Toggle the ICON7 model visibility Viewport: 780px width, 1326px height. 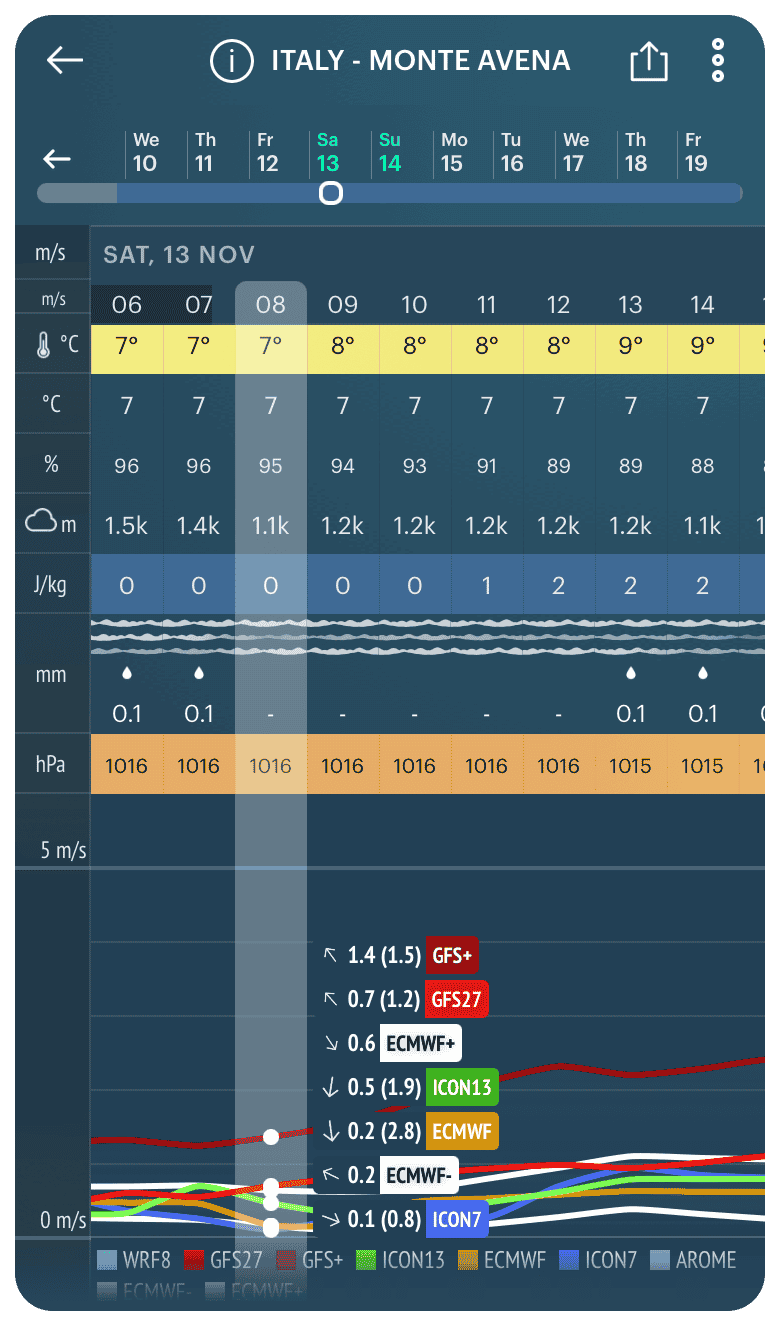point(598,1260)
